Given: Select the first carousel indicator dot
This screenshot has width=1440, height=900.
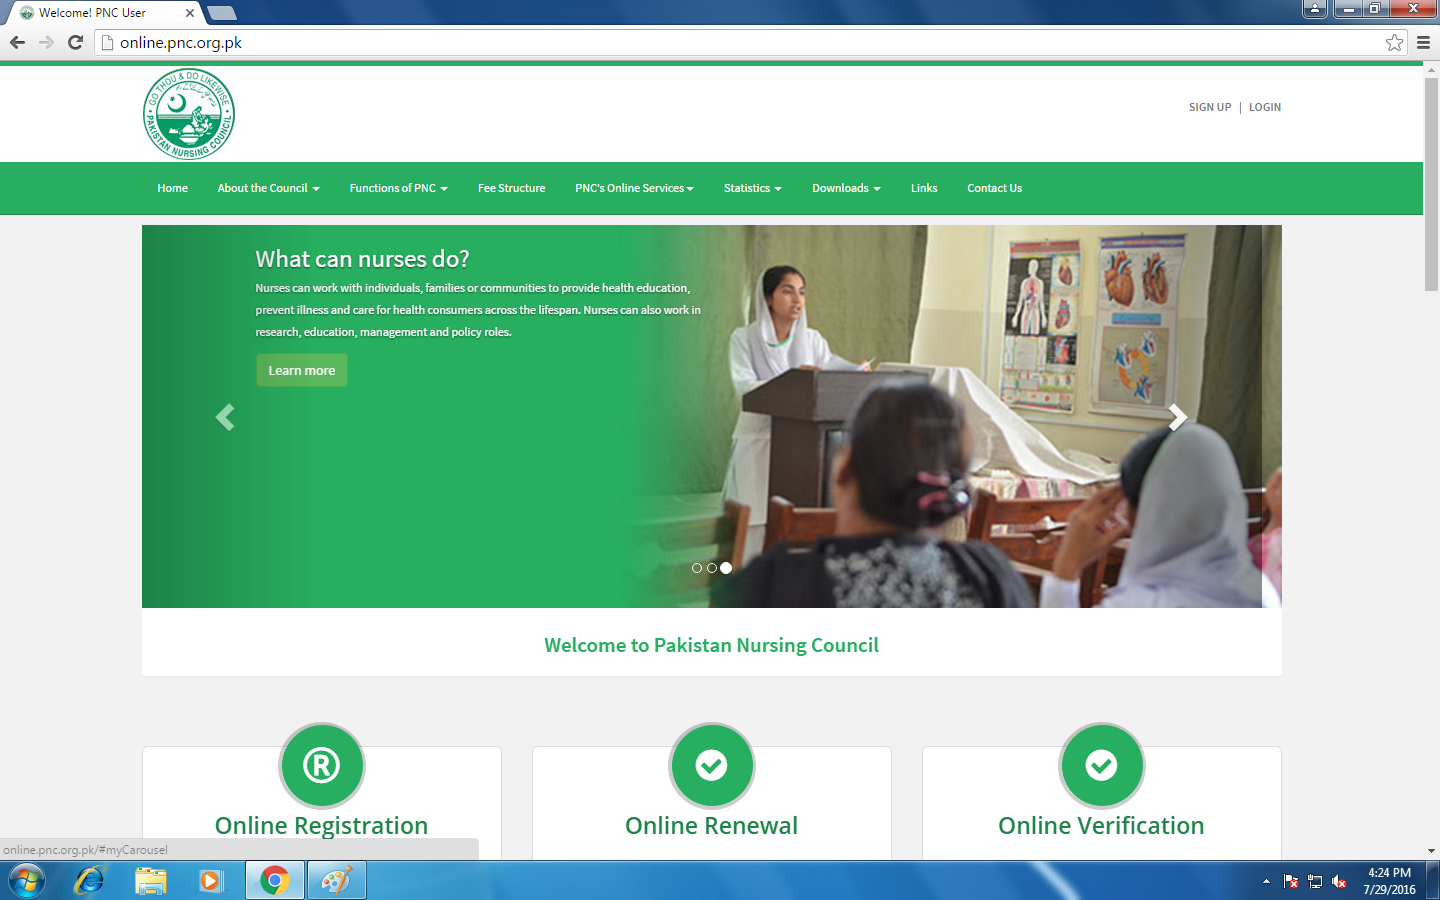Looking at the screenshot, I should [x=697, y=568].
